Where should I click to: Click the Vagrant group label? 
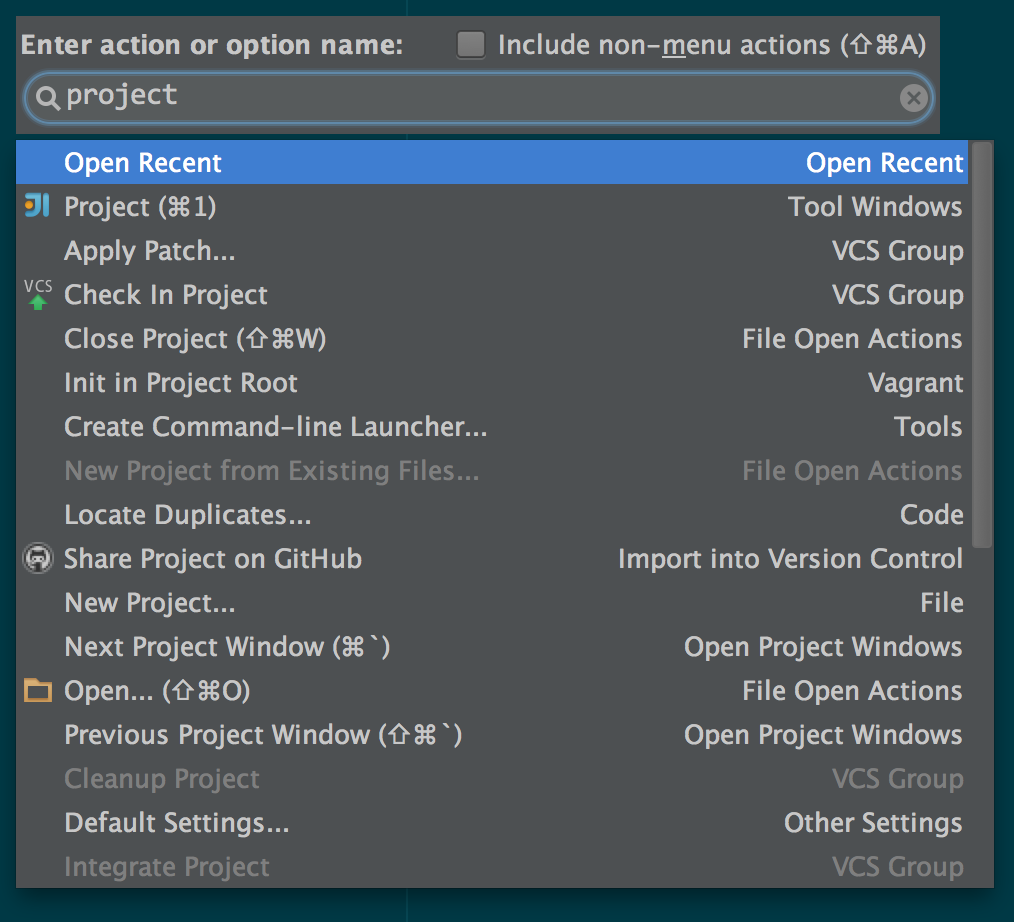[x=916, y=383]
